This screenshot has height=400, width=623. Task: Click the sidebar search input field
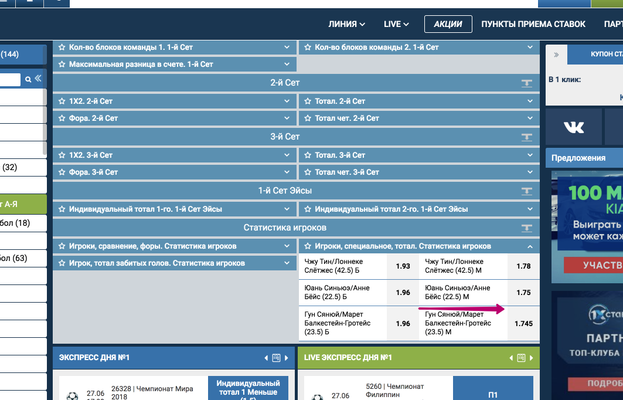(10, 80)
